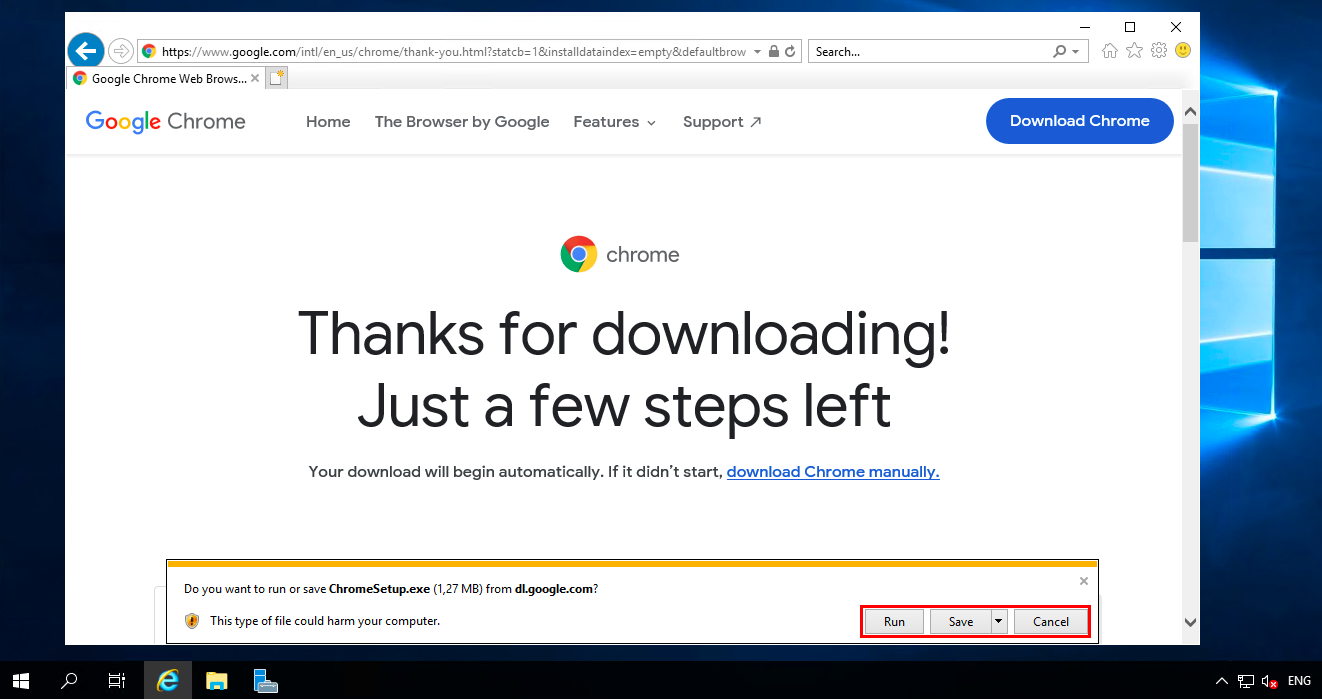Click the Download Chrome button
The height and width of the screenshot is (699, 1322).
pos(1080,121)
